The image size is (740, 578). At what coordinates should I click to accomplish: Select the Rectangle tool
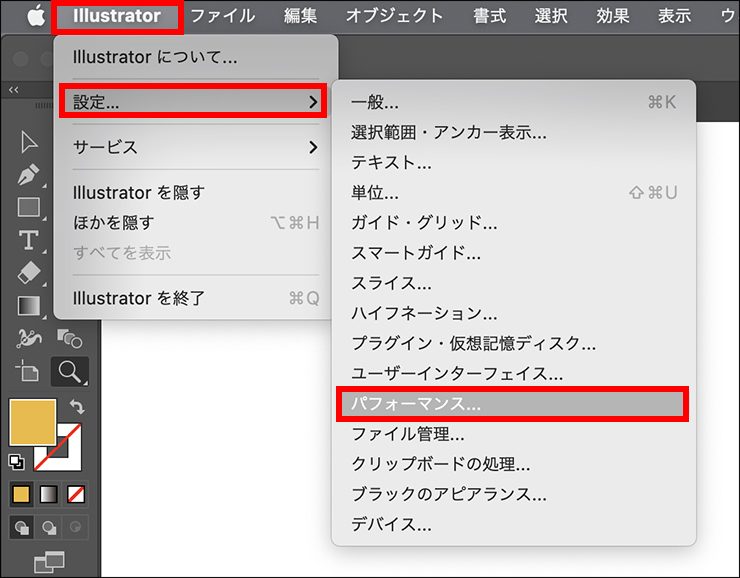click(29, 208)
